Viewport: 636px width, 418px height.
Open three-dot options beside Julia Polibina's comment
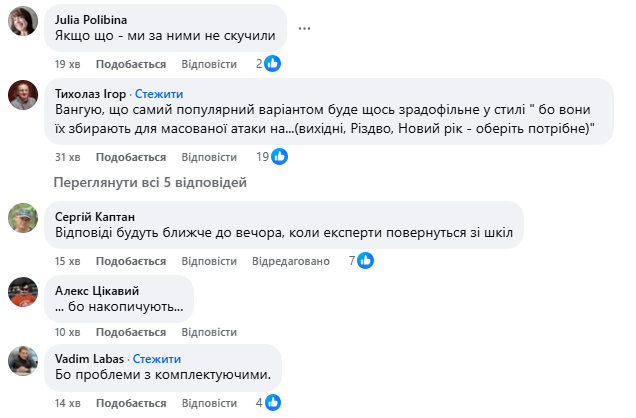(304, 27)
